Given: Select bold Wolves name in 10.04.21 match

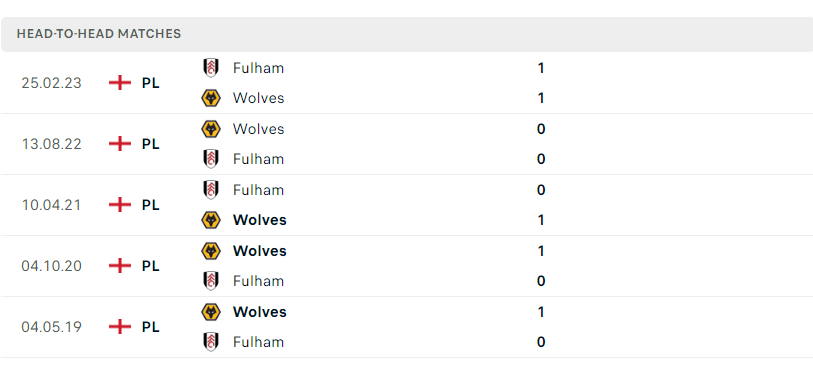Looking at the screenshot, I should pos(260,220).
